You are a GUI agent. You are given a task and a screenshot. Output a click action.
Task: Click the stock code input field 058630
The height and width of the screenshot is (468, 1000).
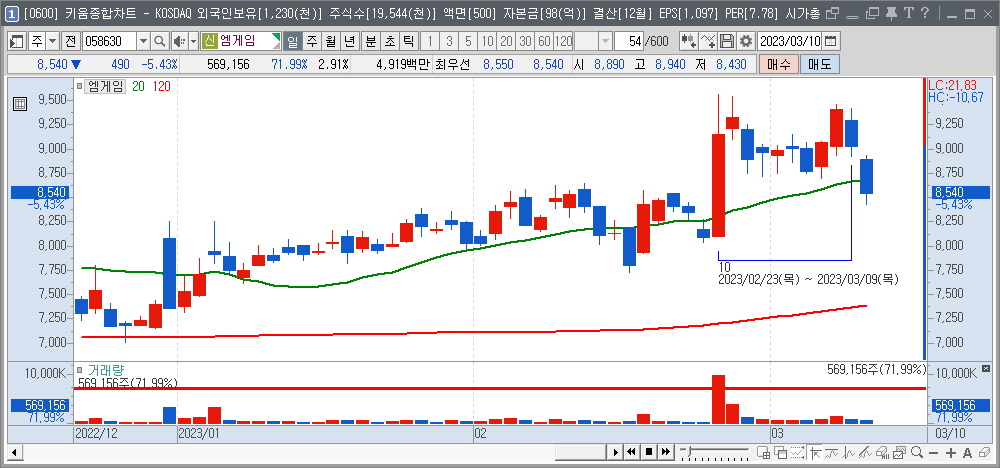[x=110, y=42]
